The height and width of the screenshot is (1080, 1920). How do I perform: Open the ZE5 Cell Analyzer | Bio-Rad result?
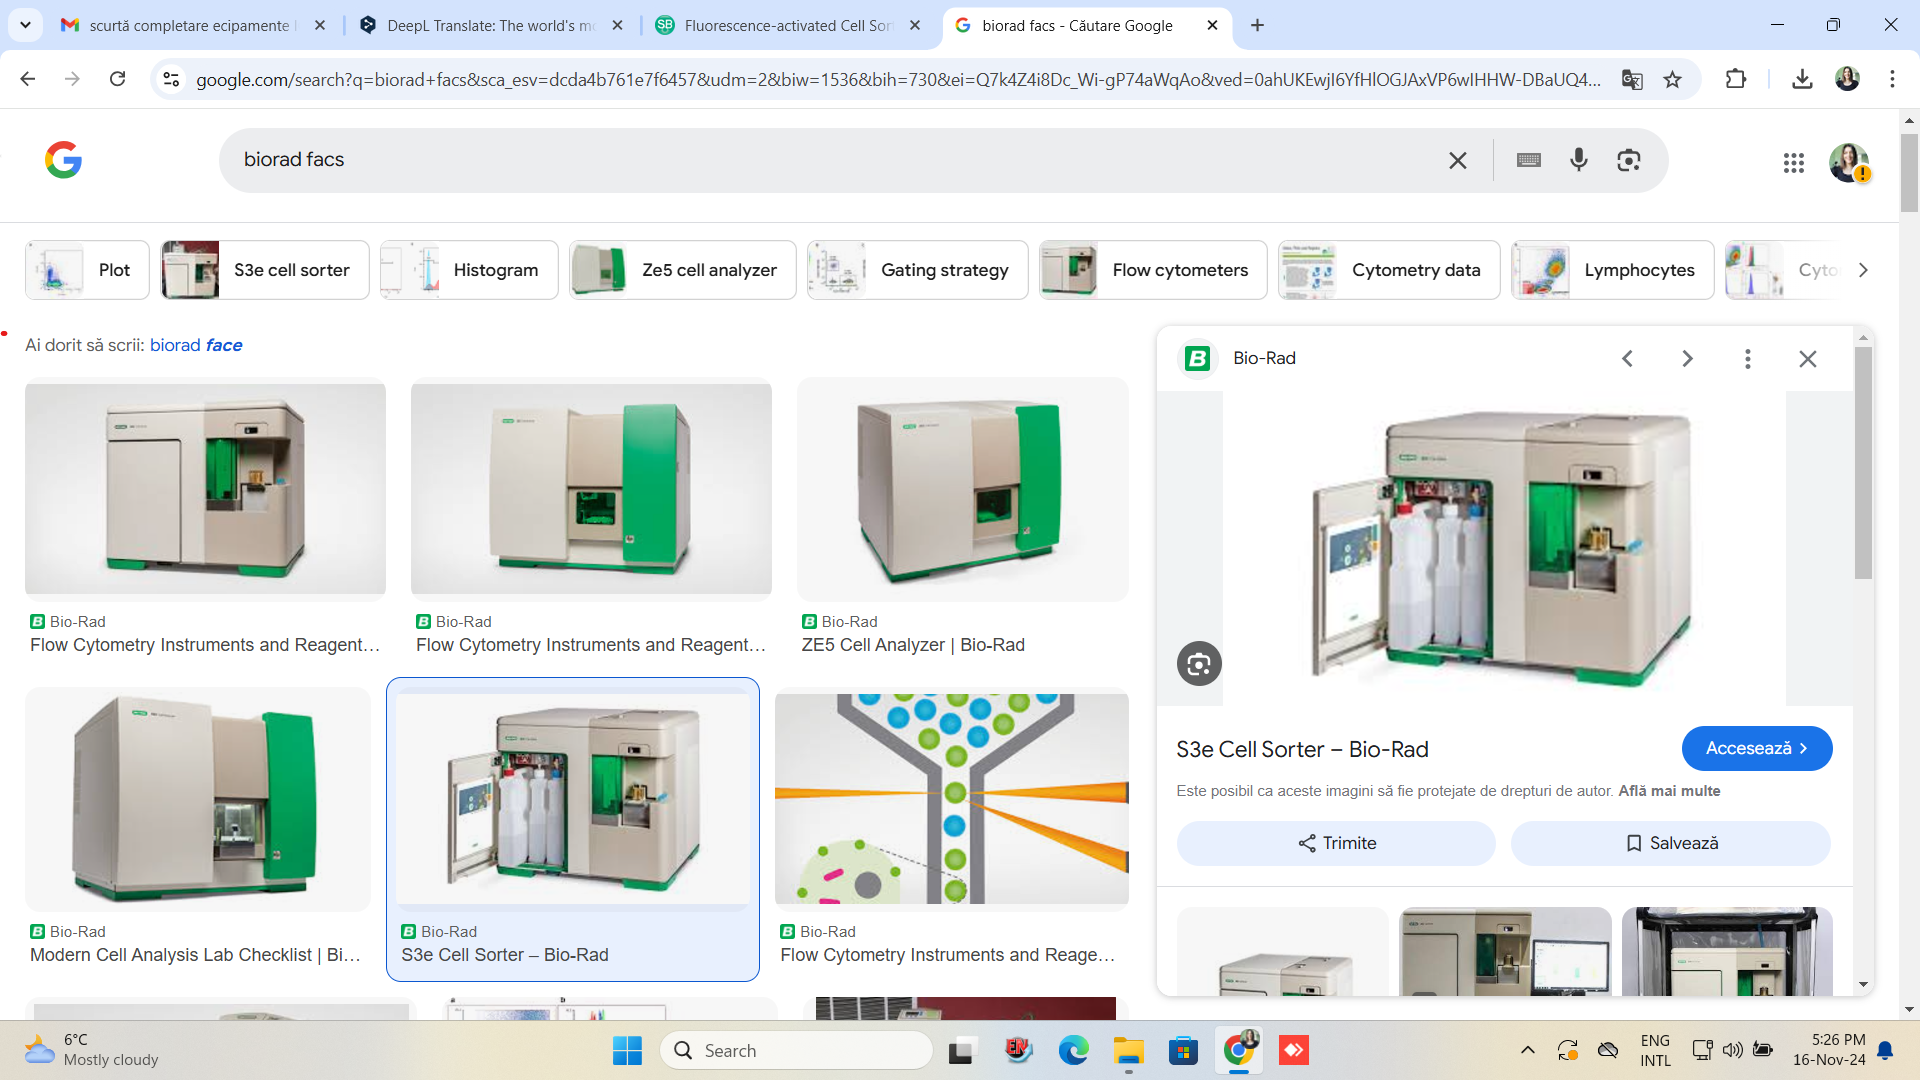[913, 645]
